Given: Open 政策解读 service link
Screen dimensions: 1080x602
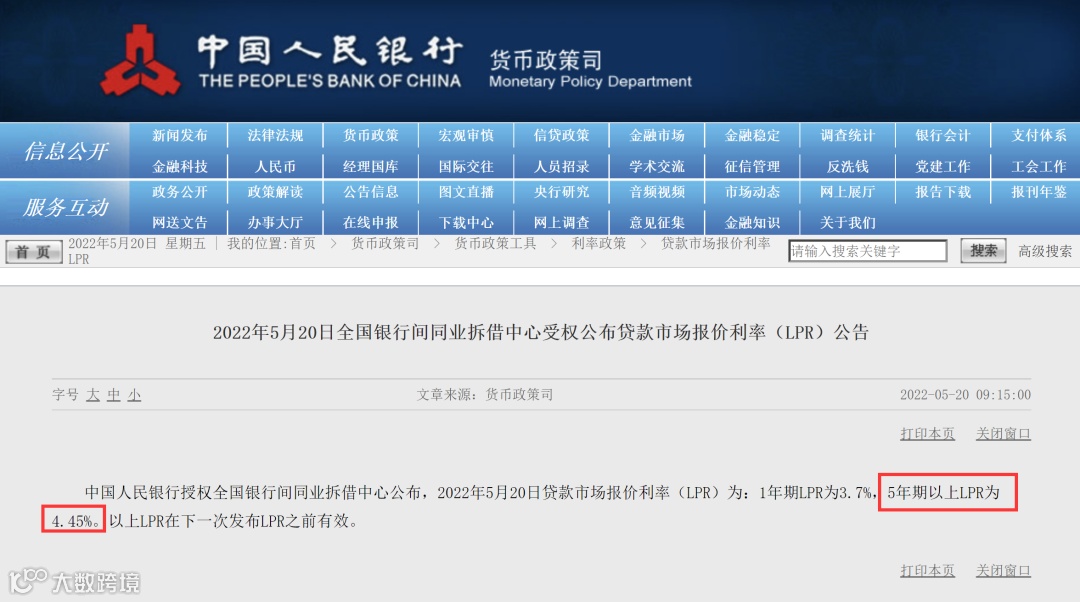Looking at the screenshot, I should pos(275,191).
